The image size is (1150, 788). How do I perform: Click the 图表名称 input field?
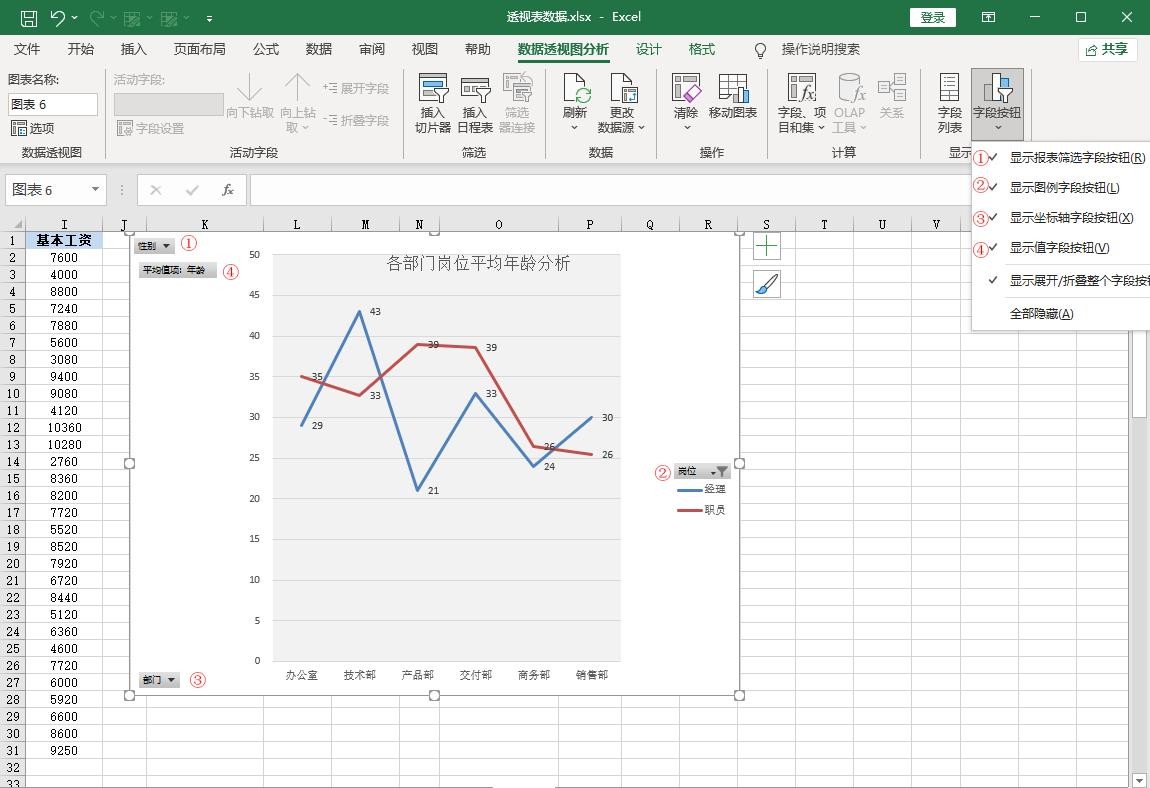pyautogui.click(x=53, y=104)
